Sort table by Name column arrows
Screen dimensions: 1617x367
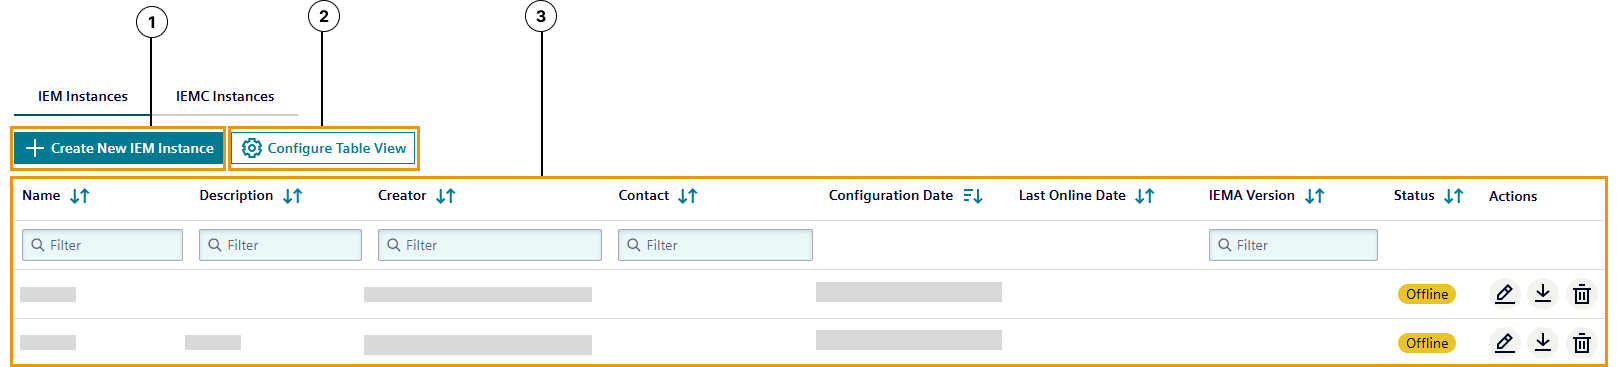[80, 196]
